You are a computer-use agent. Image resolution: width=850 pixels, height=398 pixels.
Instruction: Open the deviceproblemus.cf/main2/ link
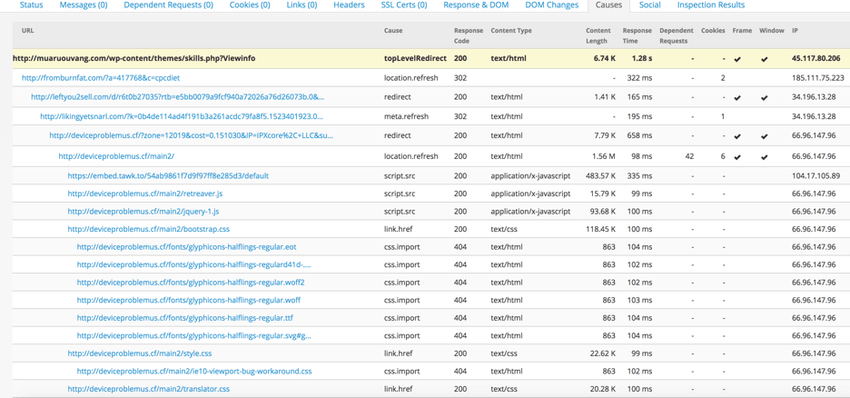coord(116,156)
